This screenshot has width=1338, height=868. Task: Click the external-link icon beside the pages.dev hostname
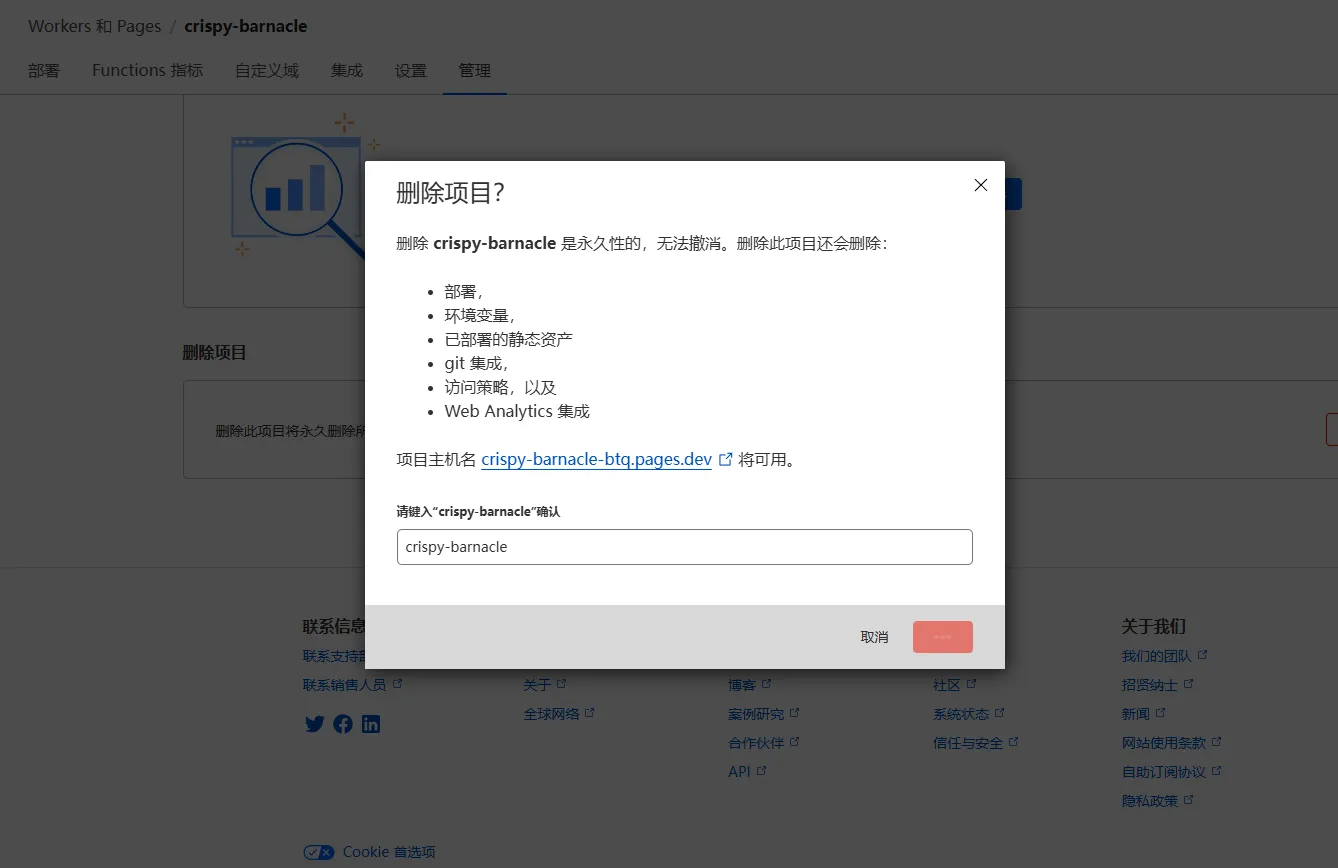pyautogui.click(x=726, y=458)
